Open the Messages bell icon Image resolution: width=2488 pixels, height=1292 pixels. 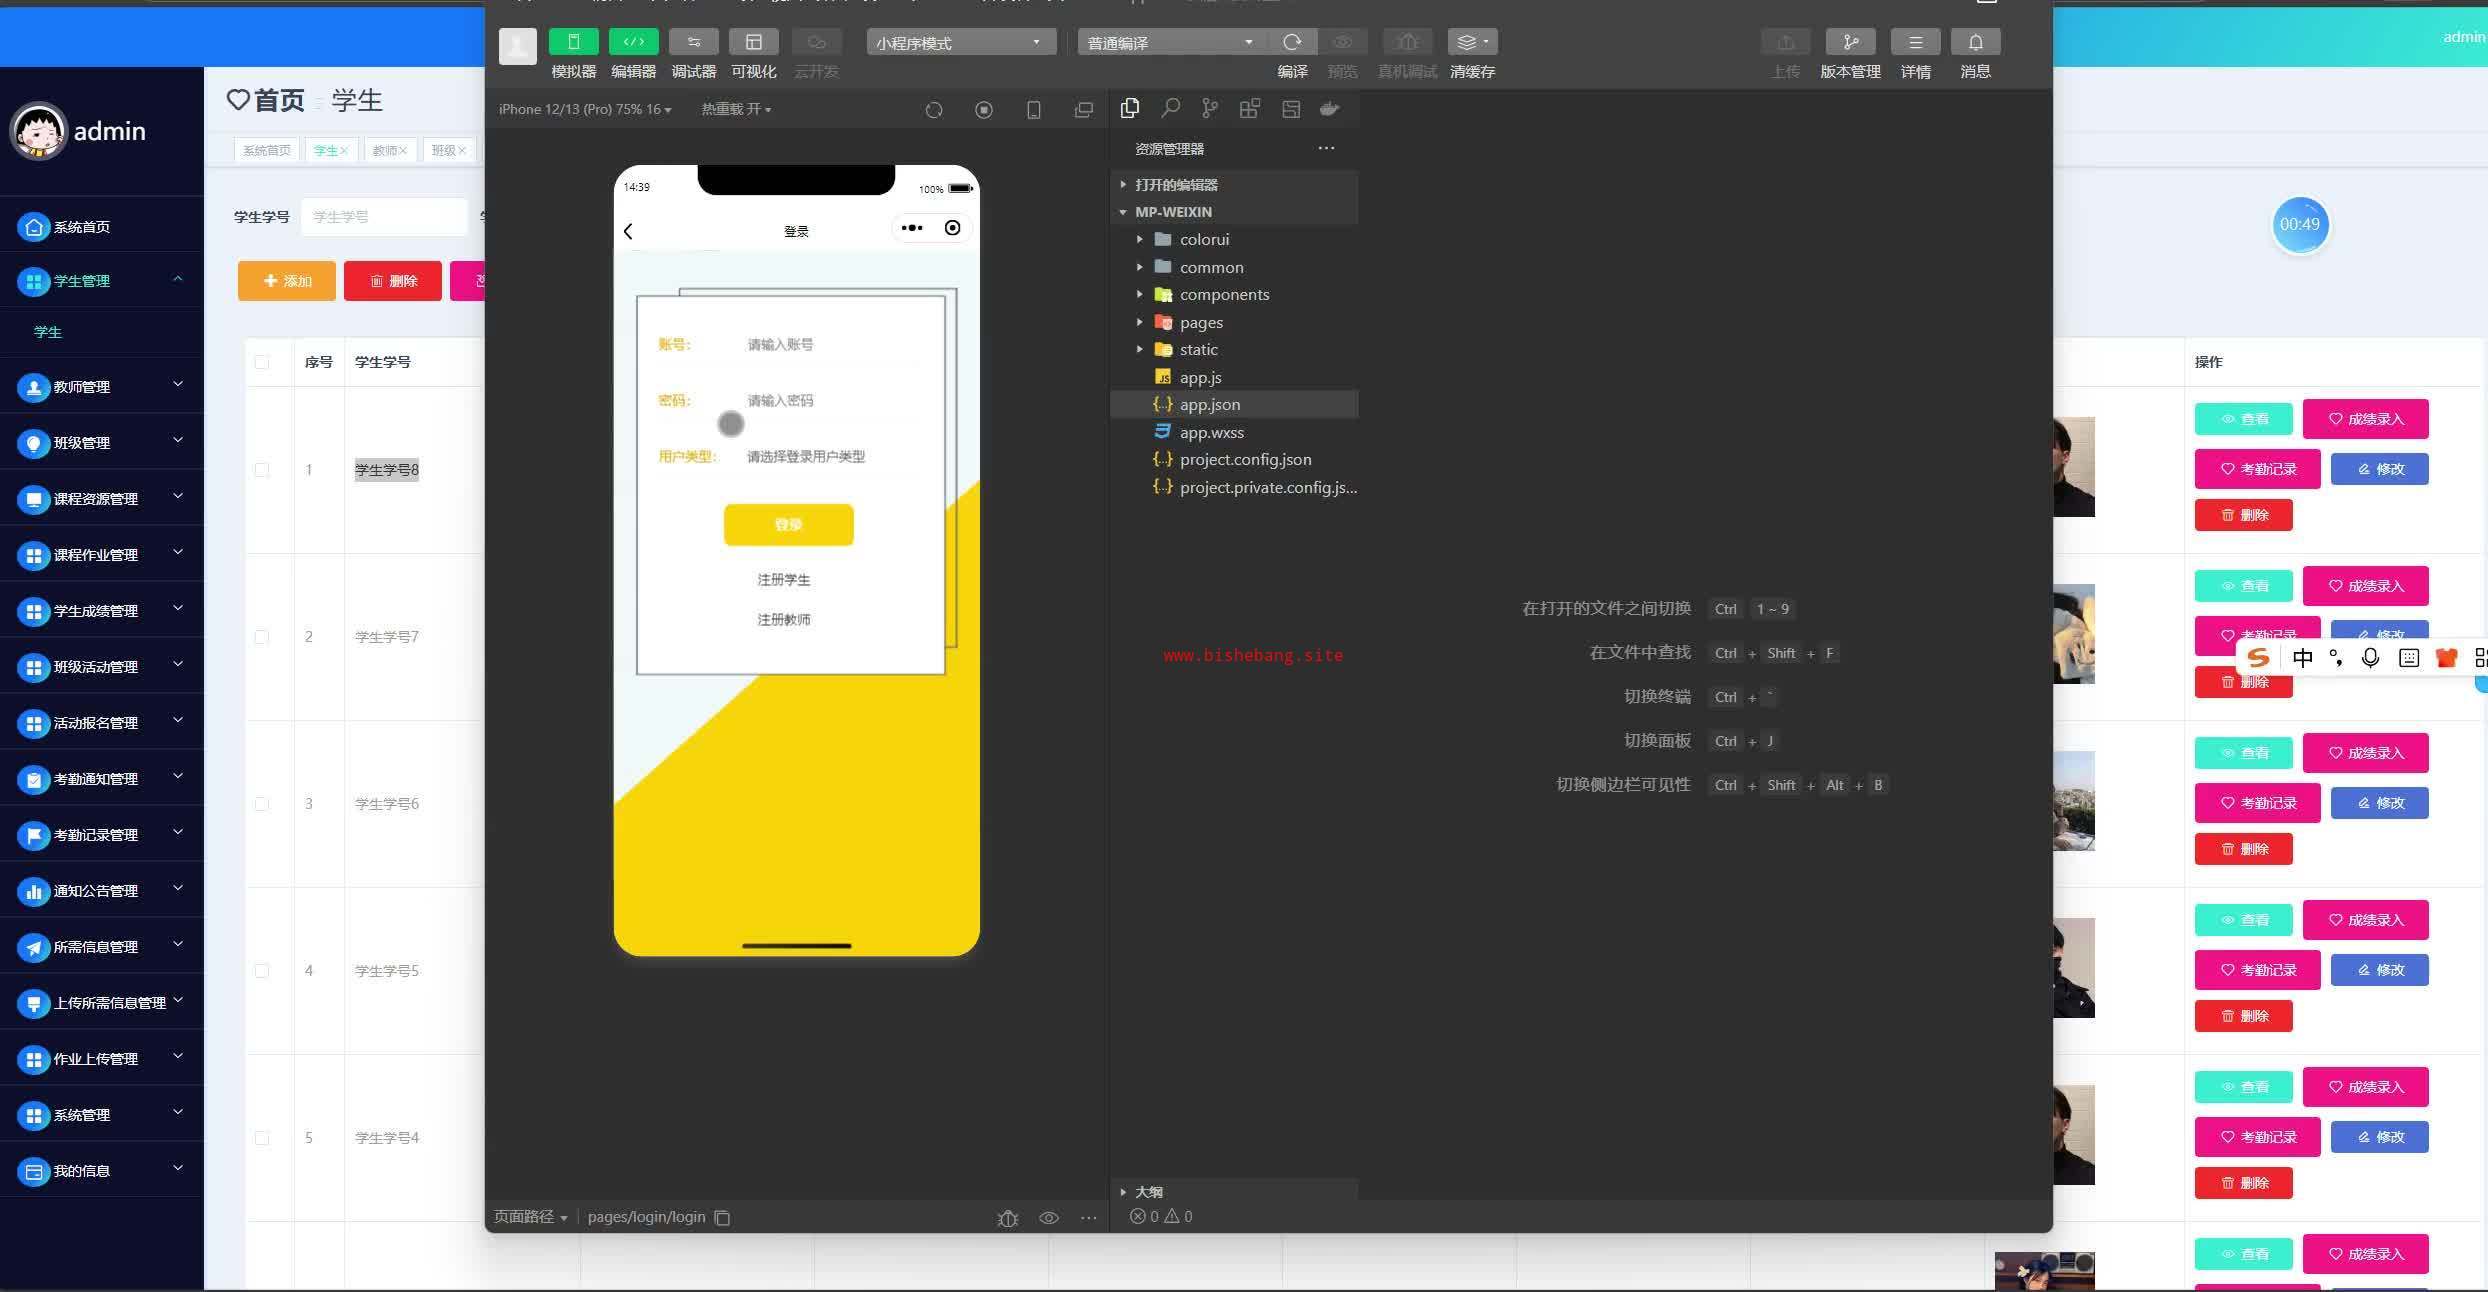(x=1975, y=42)
